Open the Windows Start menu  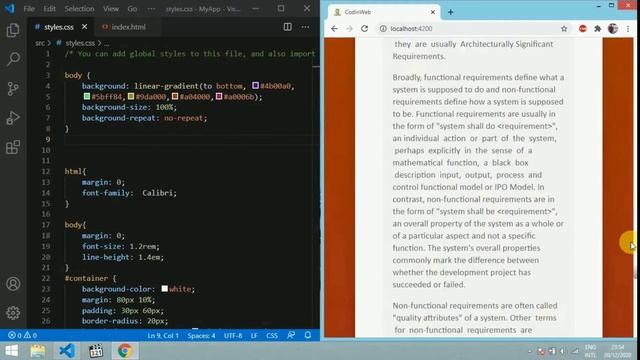[x=11, y=351]
